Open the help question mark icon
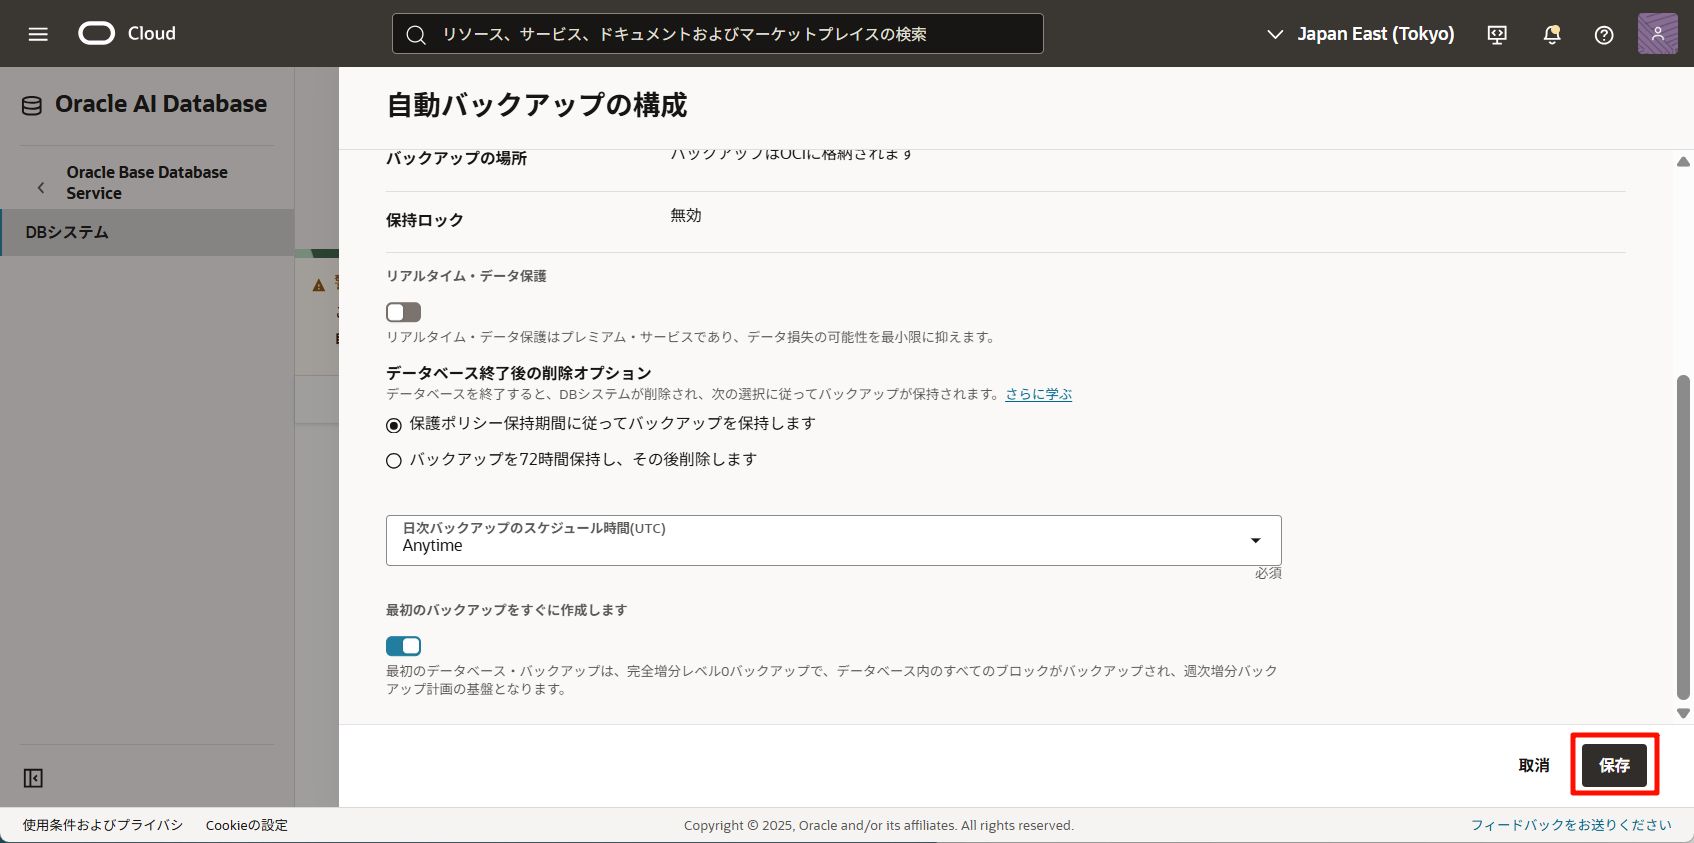Screen dimensions: 1694x843 pyautogui.click(x=1604, y=34)
